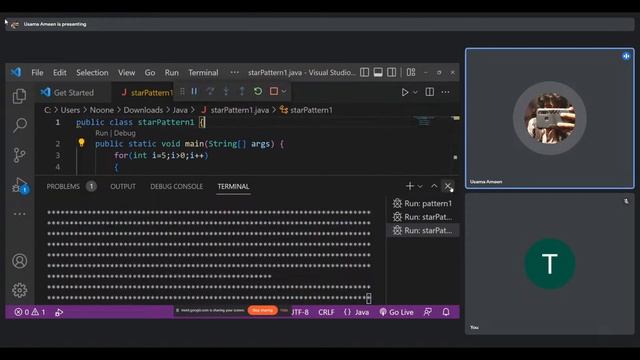This screenshot has height=360, width=640.
Task: Change file encoding UTF-8
Action: [300, 312]
